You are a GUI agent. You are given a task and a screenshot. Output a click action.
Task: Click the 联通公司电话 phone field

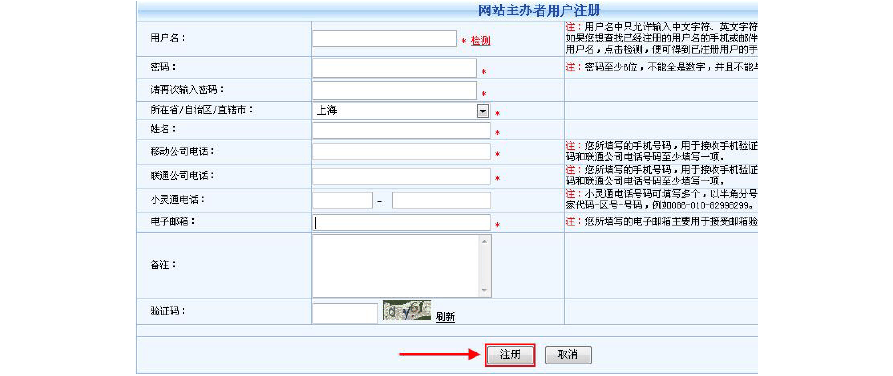point(401,176)
